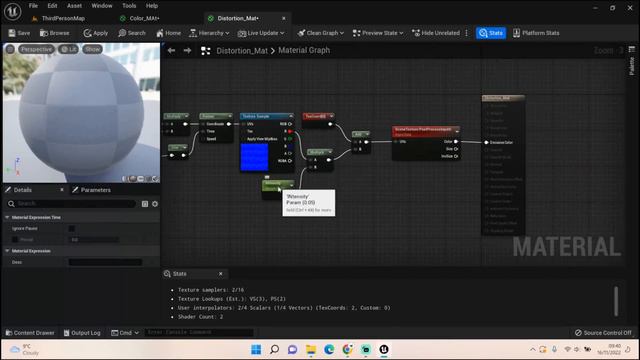
Task: Toggle Hide Unrelated nodes
Action: pyautogui.click(x=436, y=33)
